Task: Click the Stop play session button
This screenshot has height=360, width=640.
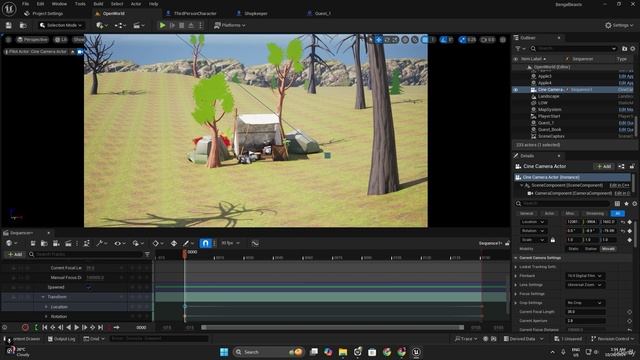Action: pos(182,25)
